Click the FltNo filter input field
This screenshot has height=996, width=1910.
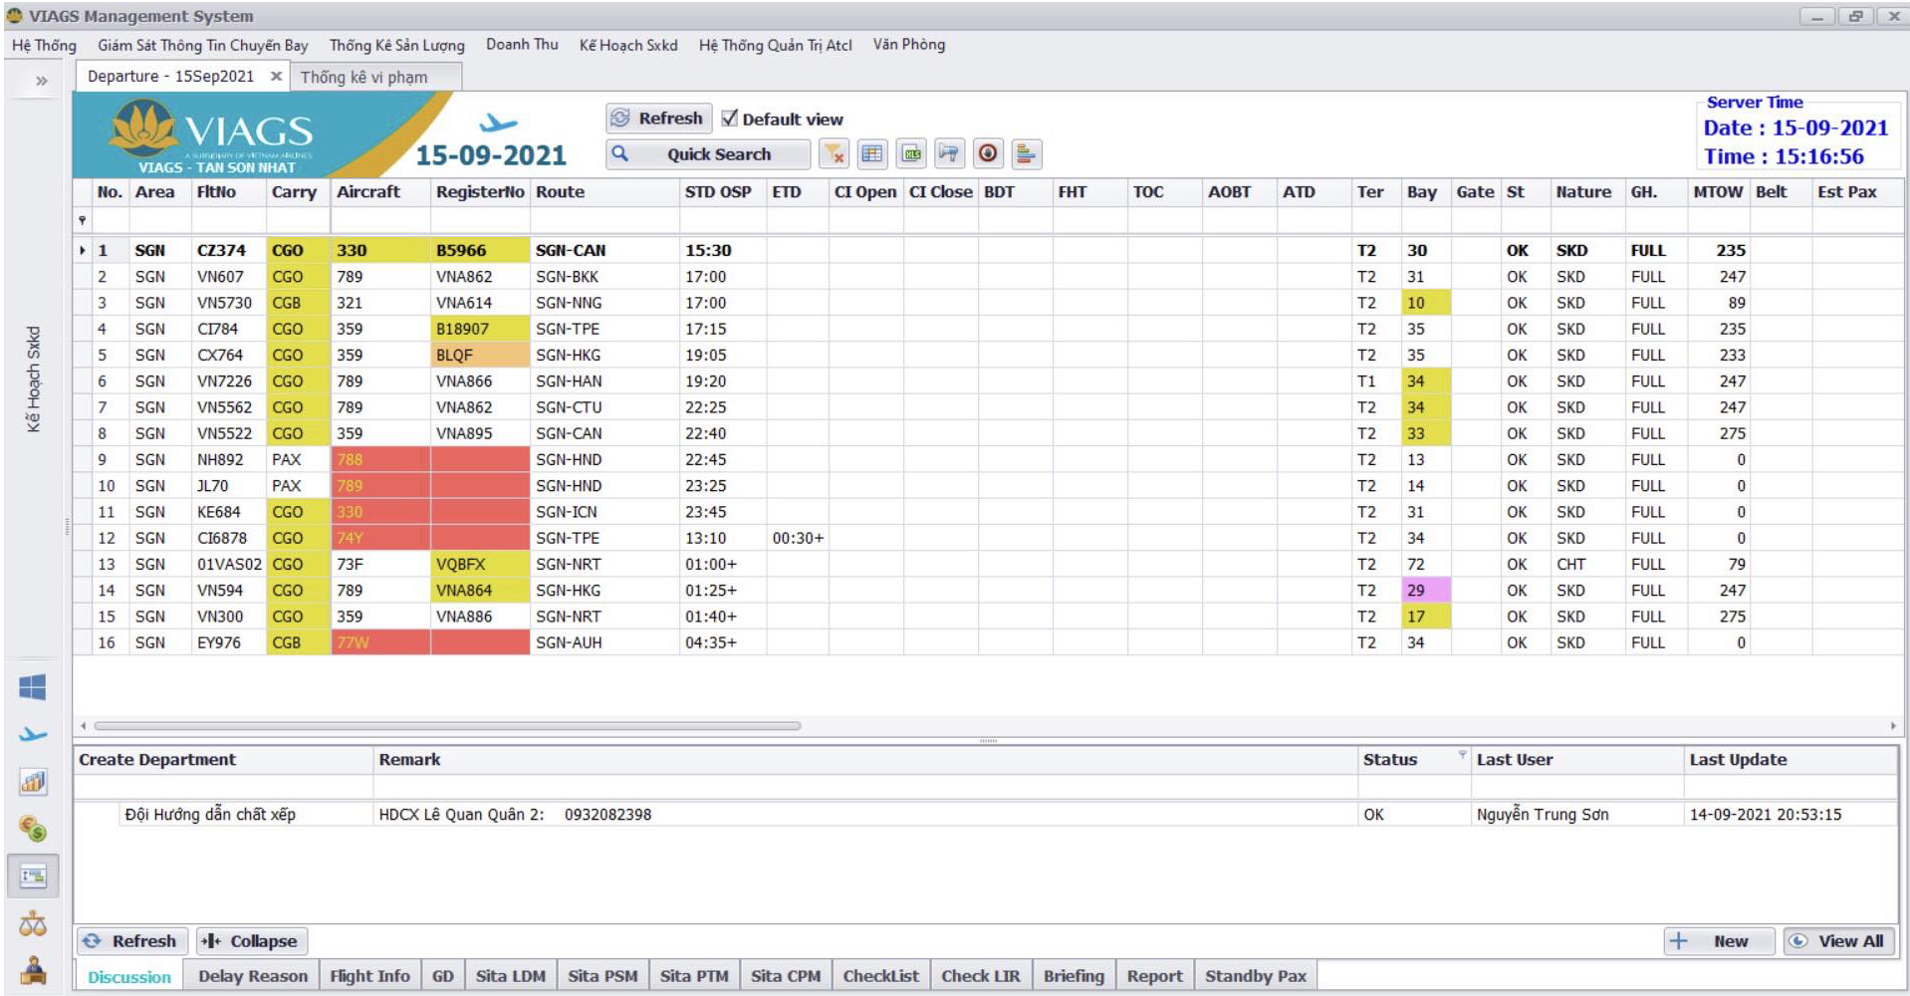[227, 220]
